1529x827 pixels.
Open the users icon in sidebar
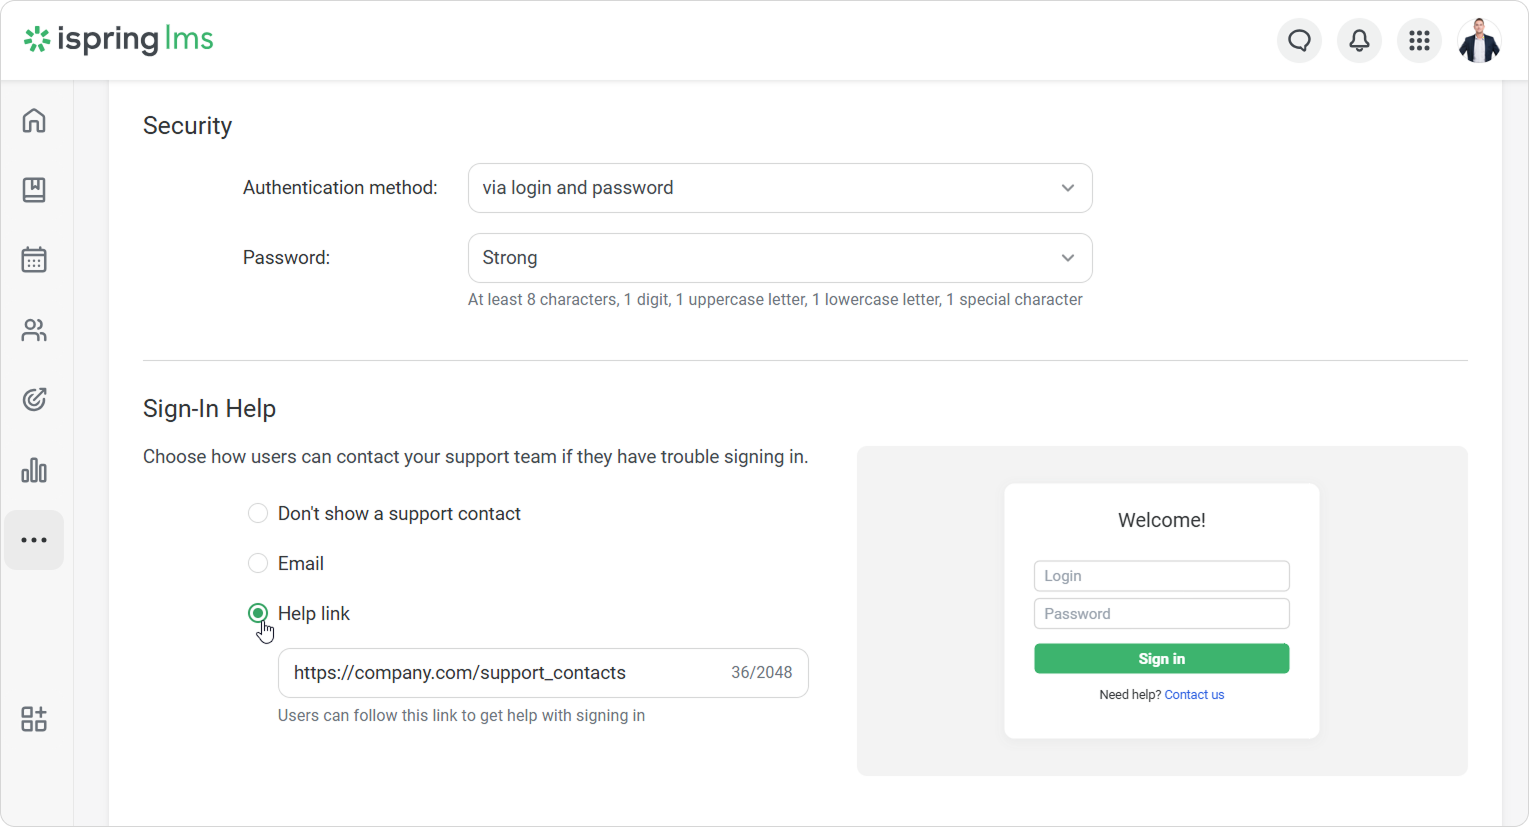(34, 330)
